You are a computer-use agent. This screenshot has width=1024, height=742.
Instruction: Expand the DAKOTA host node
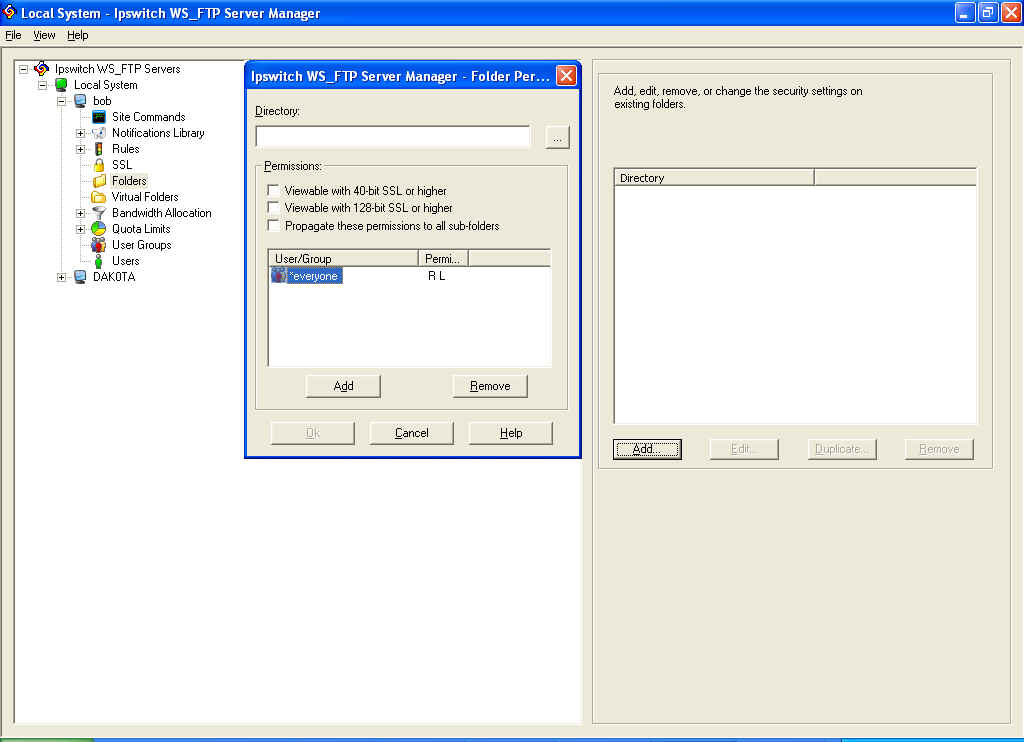[x=62, y=278]
